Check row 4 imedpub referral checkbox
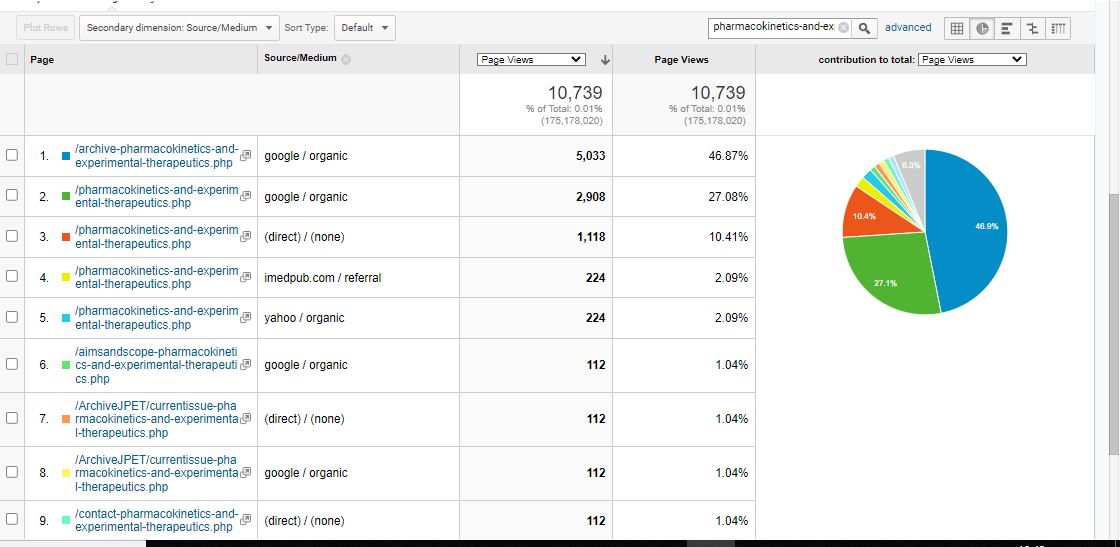Screen dimensions: 1120x547 (x=11, y=276)
